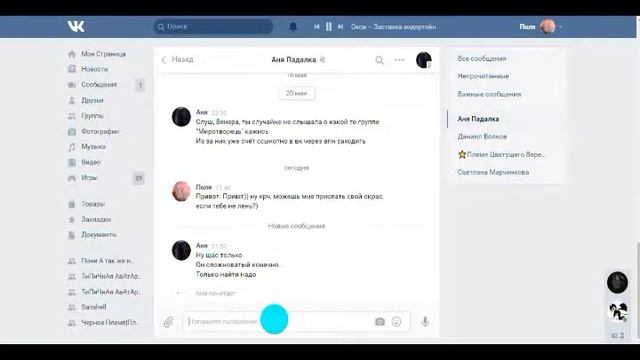Skip to next track in header player
The image size is (640, 360).
(340, 27)
